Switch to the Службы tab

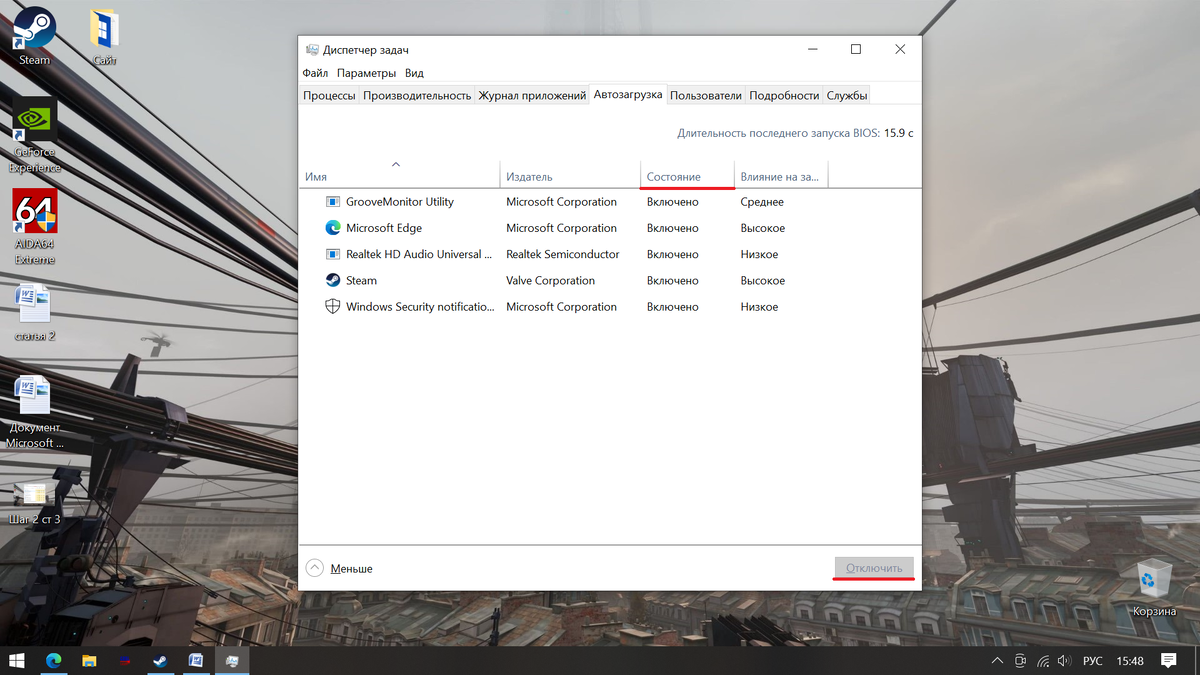coord(846,96)
